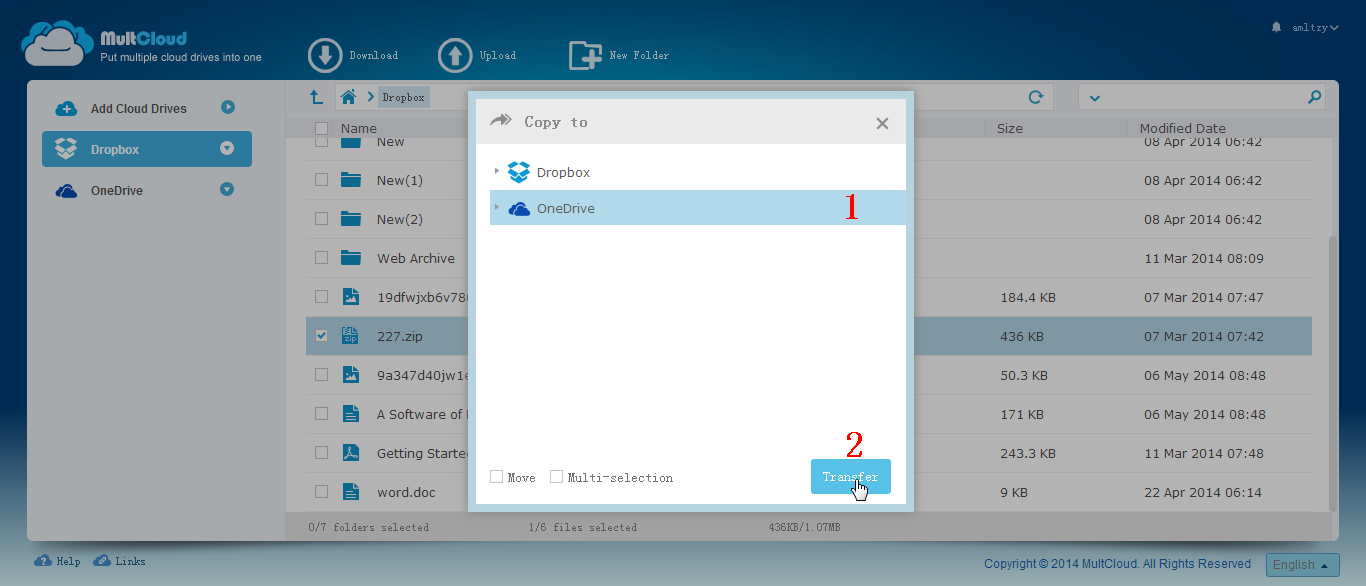Screen dimensions: 1366x586
Task: Open the Dropbox sidebar dropdown arrow
Action: [x=227, y=148]
